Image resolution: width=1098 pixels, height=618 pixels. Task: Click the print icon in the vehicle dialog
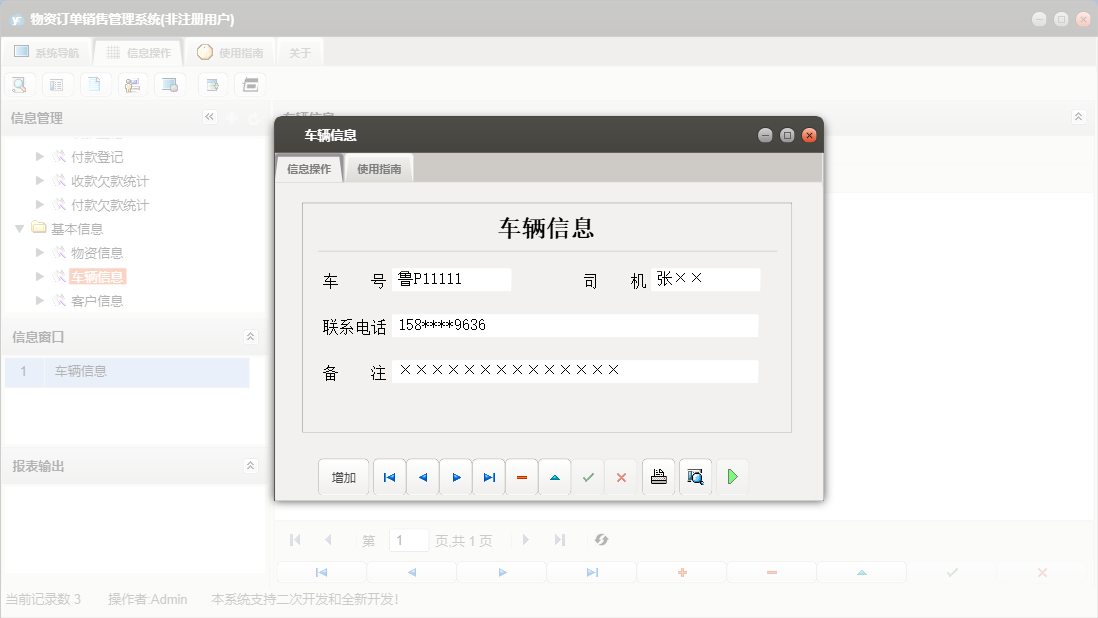658,477
